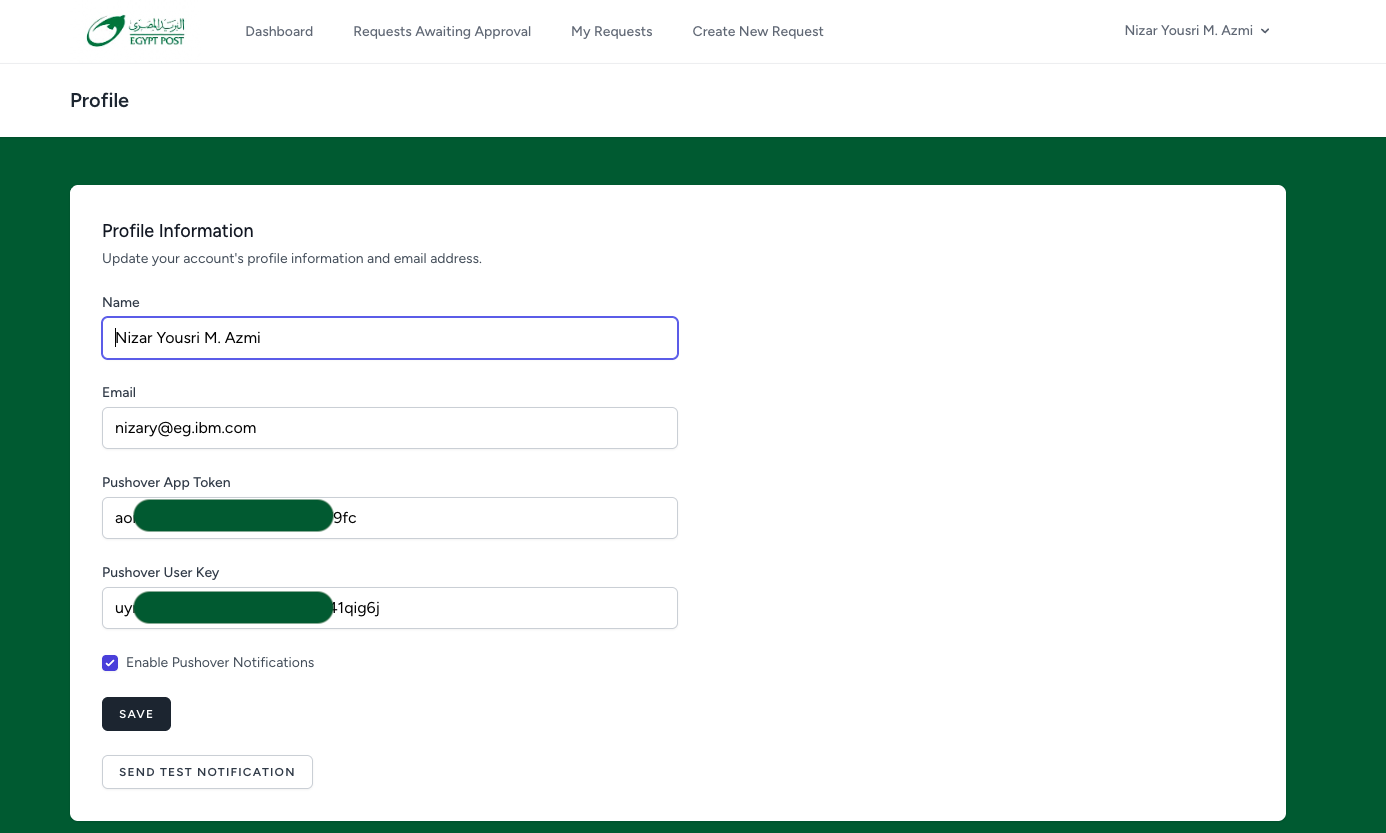Click into the Email input field
Screen dimensions: 1386x833
[390, 428]
